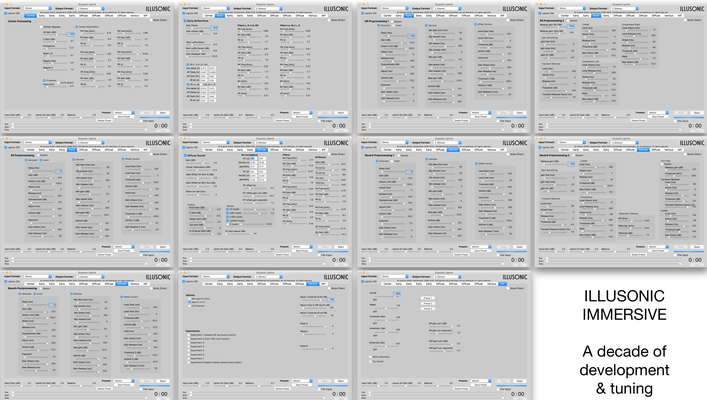Click Preset 2 button
This screenshot has height=400, width=707.
[x=428, y=303]
